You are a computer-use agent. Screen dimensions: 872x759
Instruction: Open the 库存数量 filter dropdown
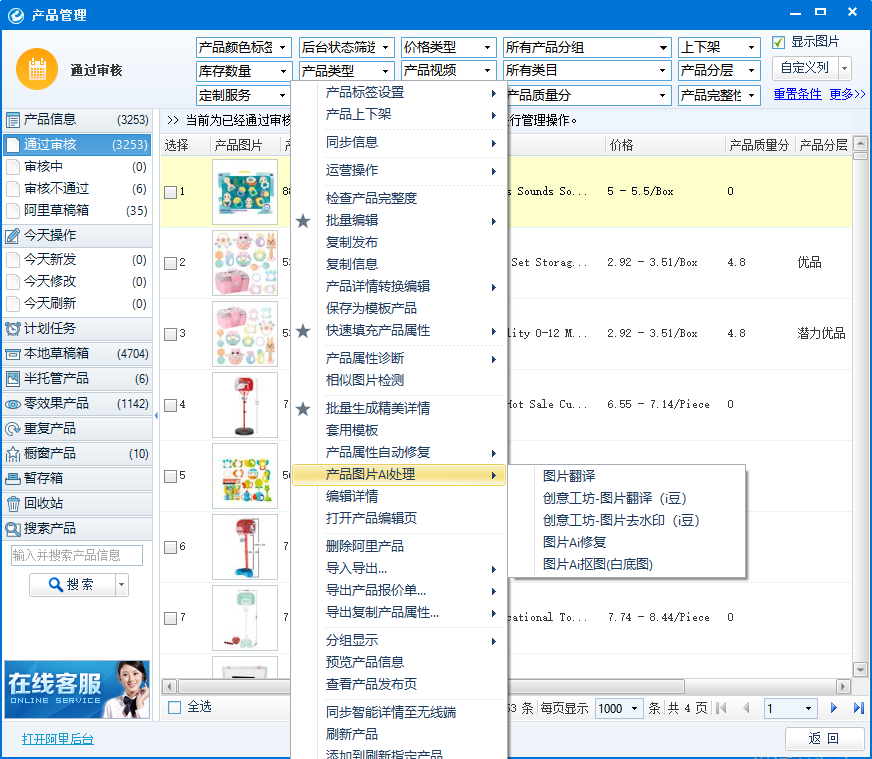(x=243, y=71)
